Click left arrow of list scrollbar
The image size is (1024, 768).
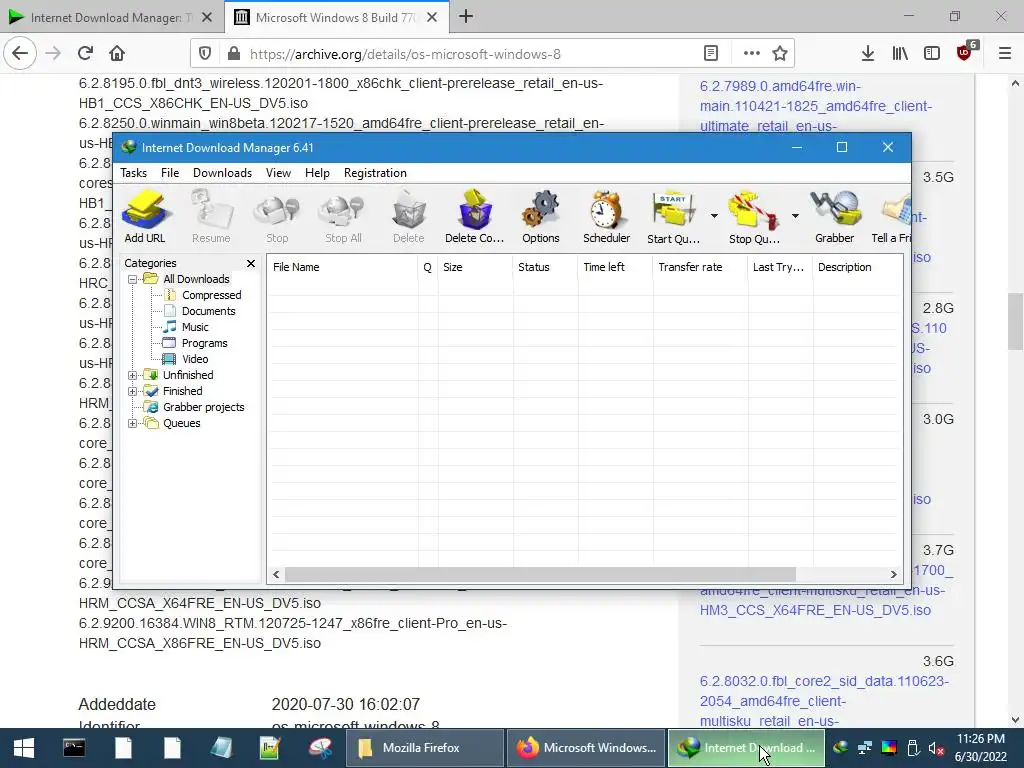(276, 575)
